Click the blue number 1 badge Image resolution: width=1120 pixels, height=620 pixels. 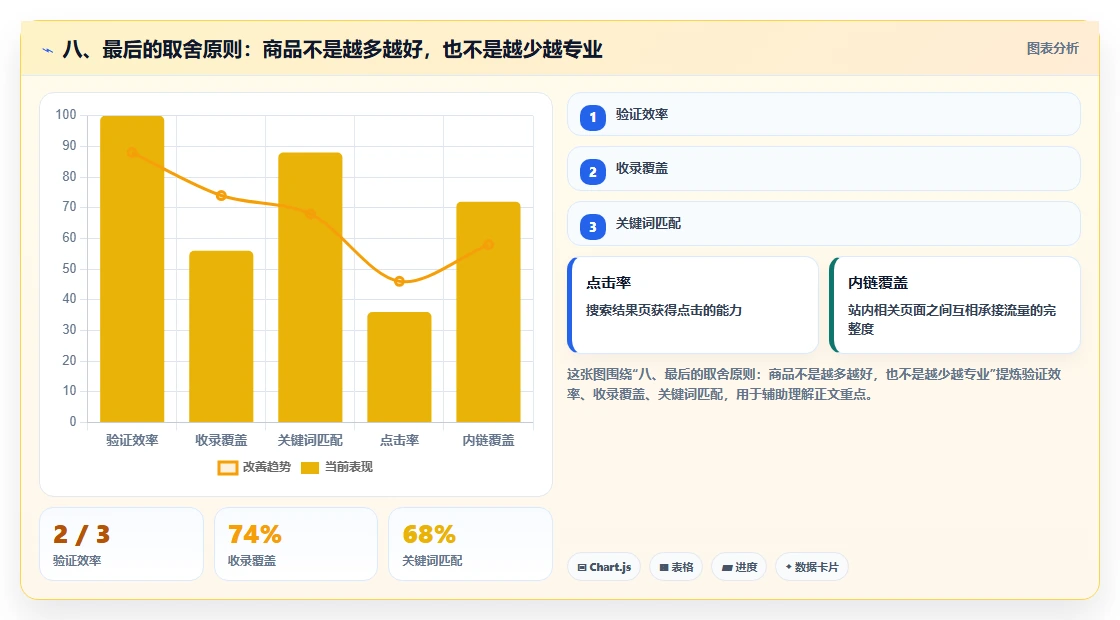pos(592,117)
